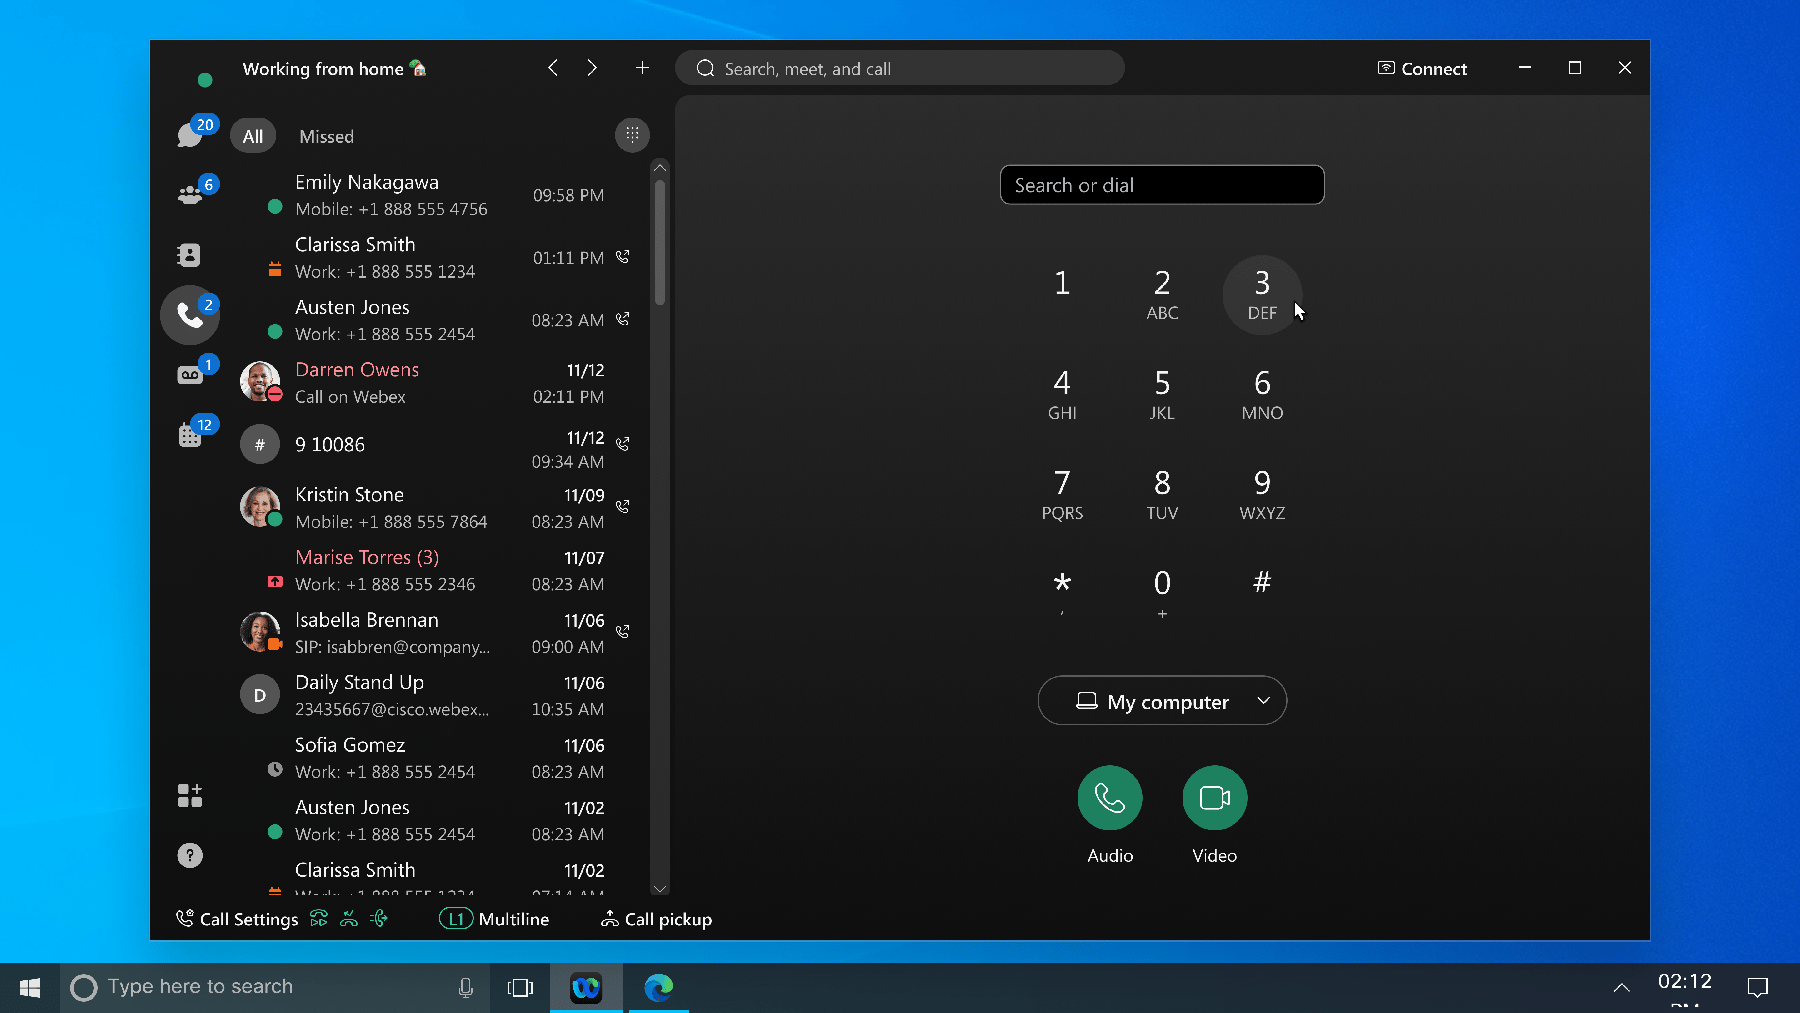
Task: Click the Search or dial input field
Action: coord(1161,185)
